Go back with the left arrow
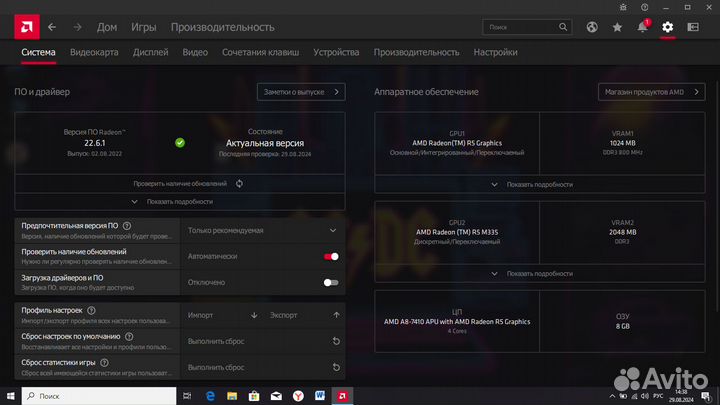 pos(52,27)
